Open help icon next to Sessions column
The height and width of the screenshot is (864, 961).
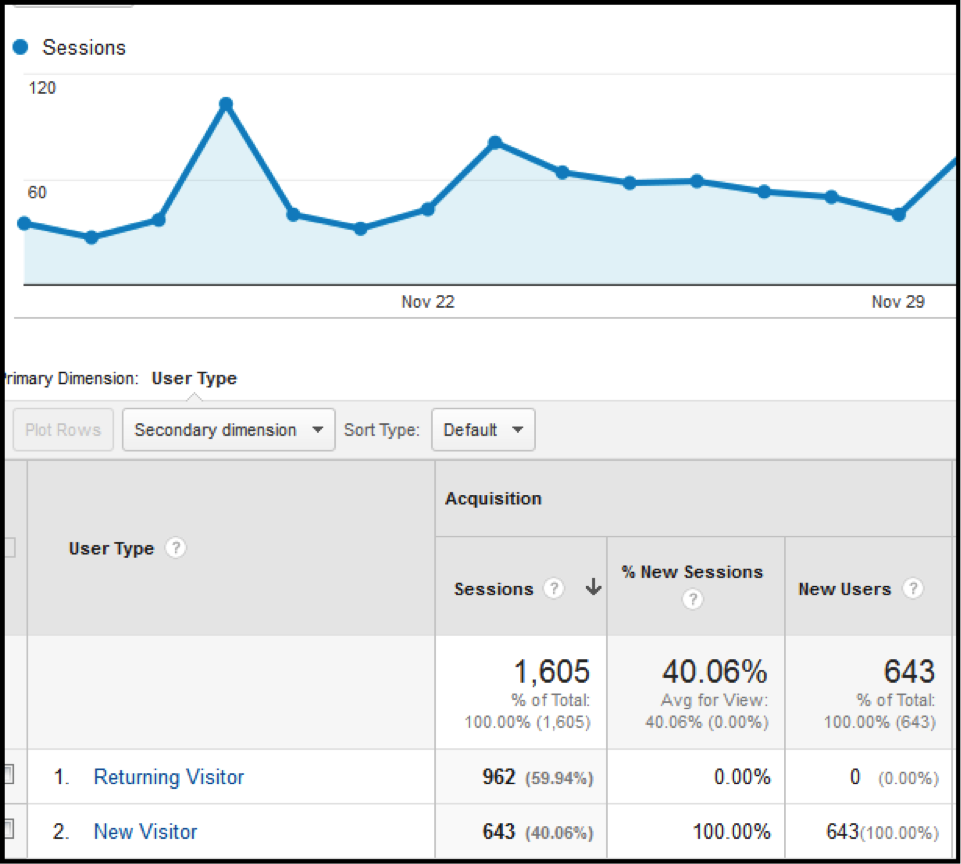pos(554,588)
